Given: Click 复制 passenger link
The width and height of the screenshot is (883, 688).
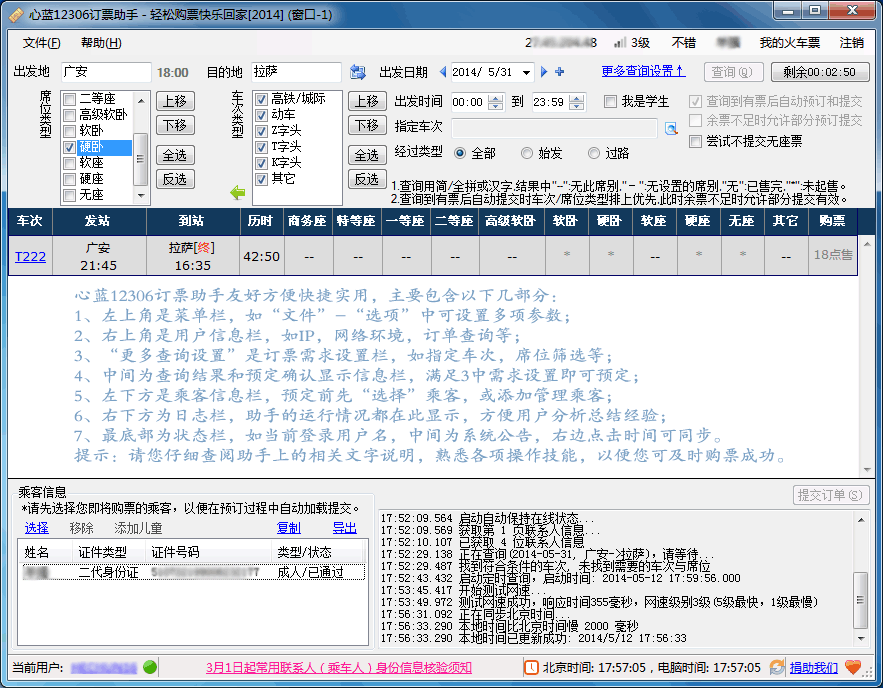Looking at the screenshot, I should [288, 528].
